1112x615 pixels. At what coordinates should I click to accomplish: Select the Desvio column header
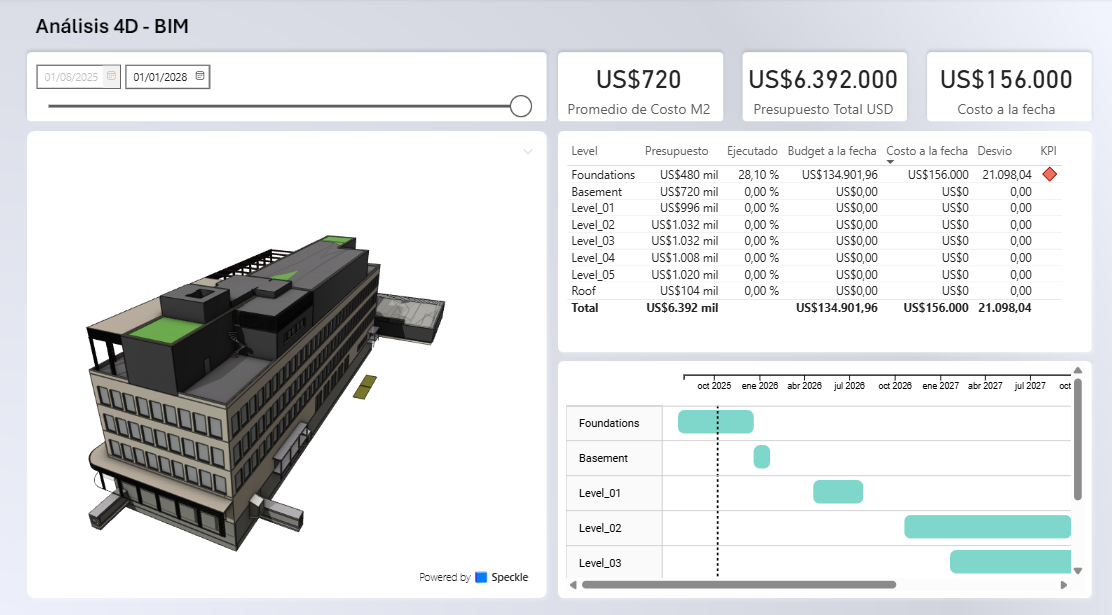(994, 151)
